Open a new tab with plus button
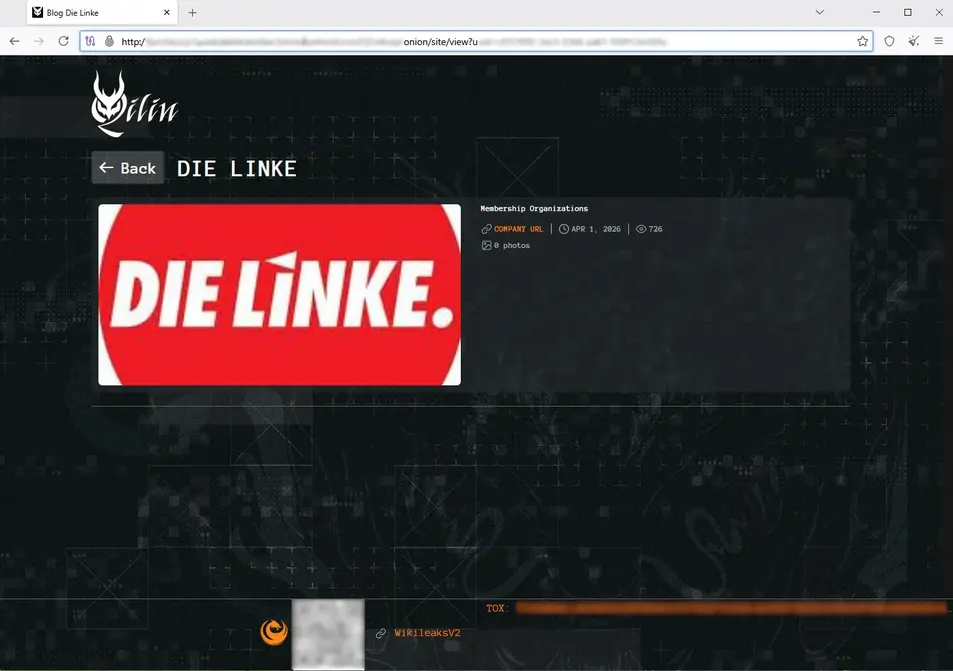The width and height of the screenshot is (953, 671). coord(192,13)
